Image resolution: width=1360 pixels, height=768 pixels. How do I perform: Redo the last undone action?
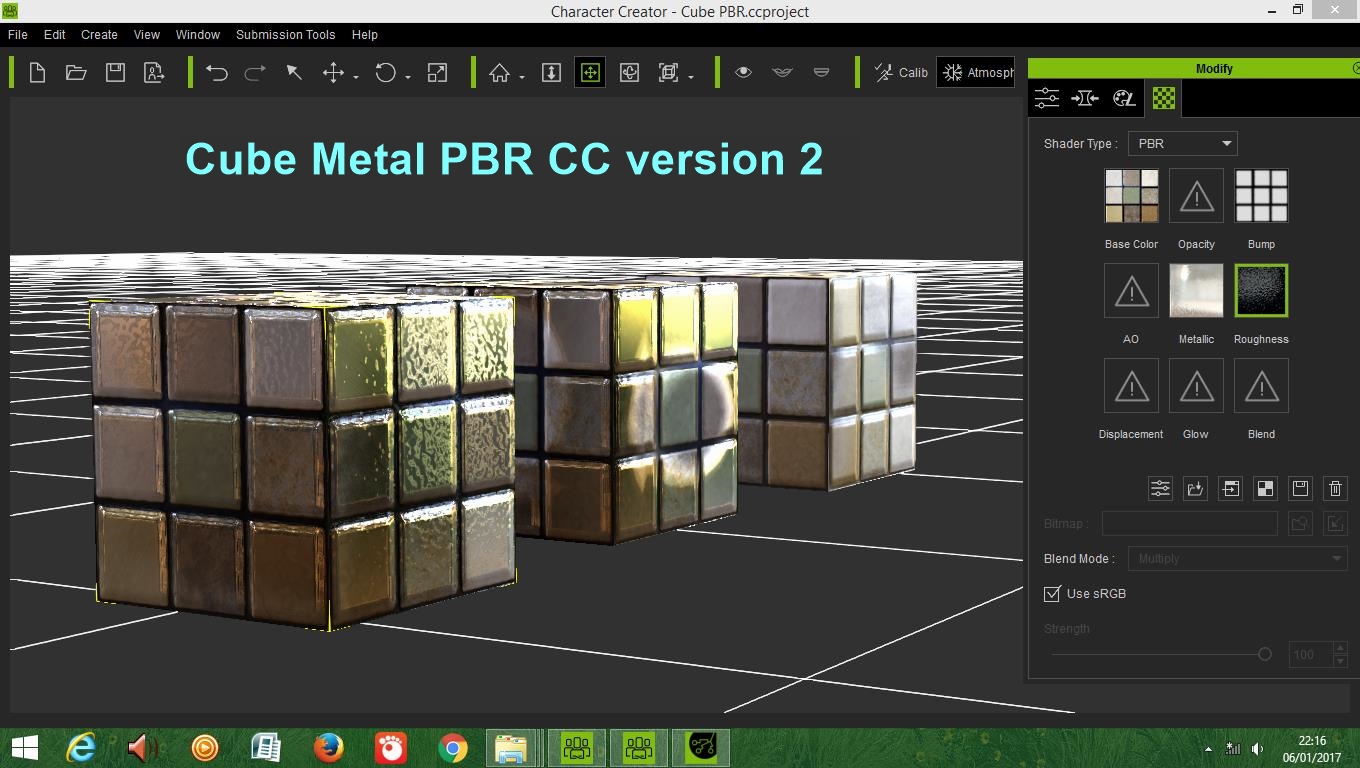point(255,72)
